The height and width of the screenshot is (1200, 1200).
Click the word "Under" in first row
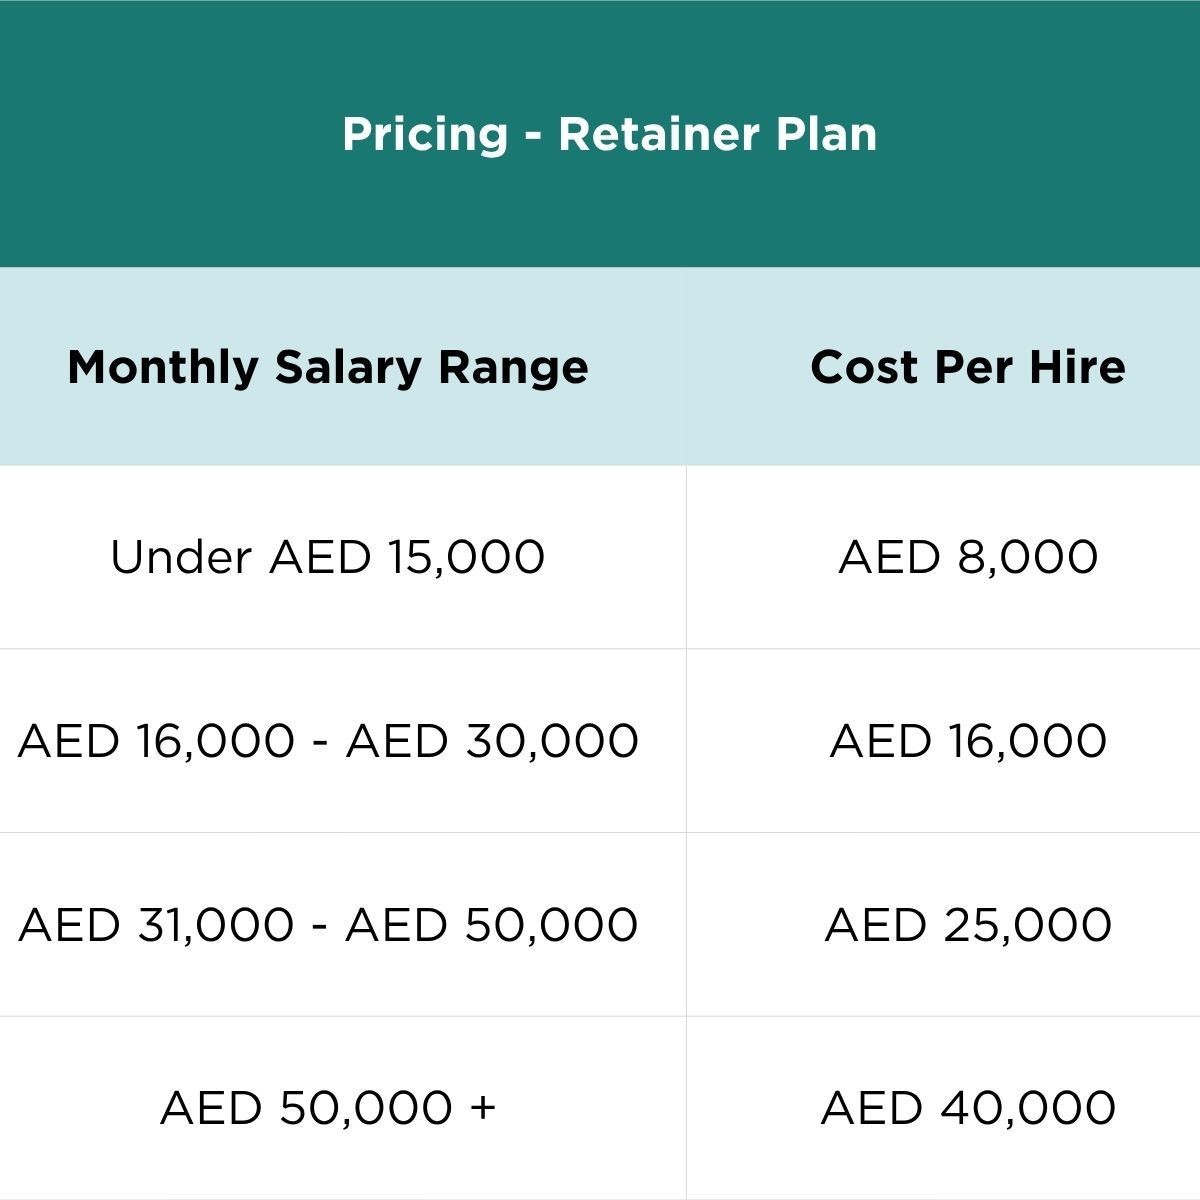click(x=180, y=557)
